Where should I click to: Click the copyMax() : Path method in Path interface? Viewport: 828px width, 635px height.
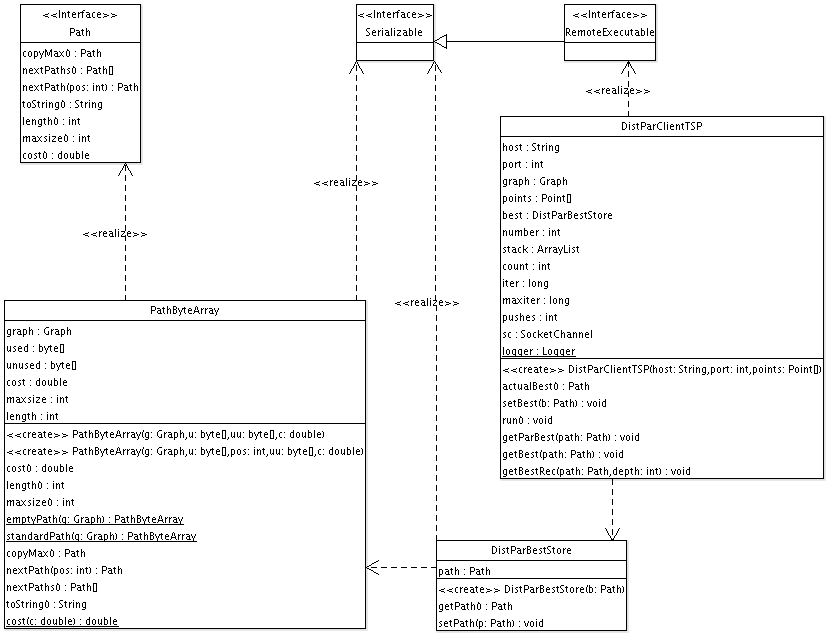62,53
